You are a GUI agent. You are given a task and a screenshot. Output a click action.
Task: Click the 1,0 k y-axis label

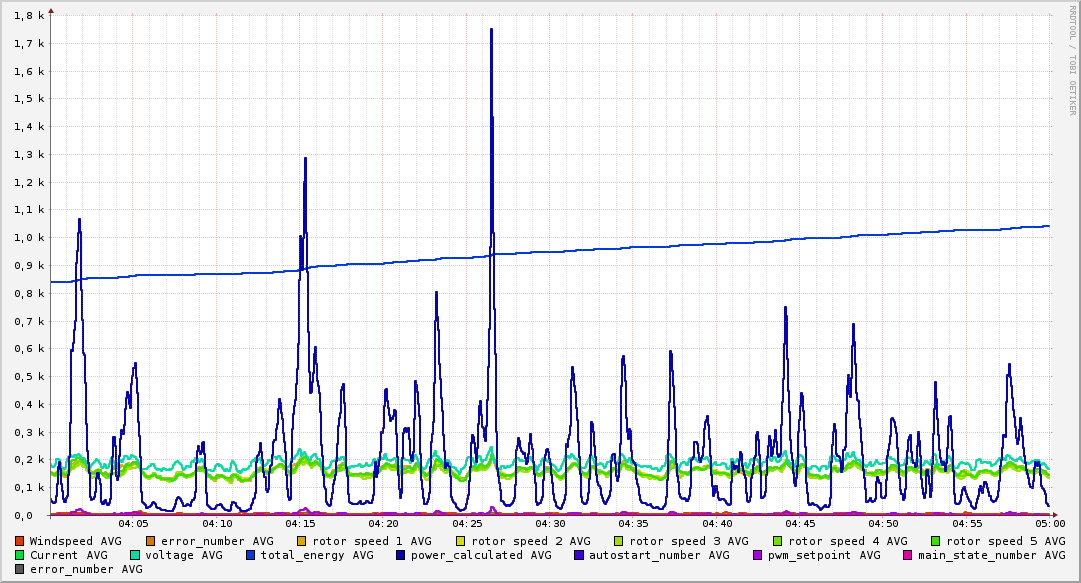pyautogui.click(x=30, y=238)
